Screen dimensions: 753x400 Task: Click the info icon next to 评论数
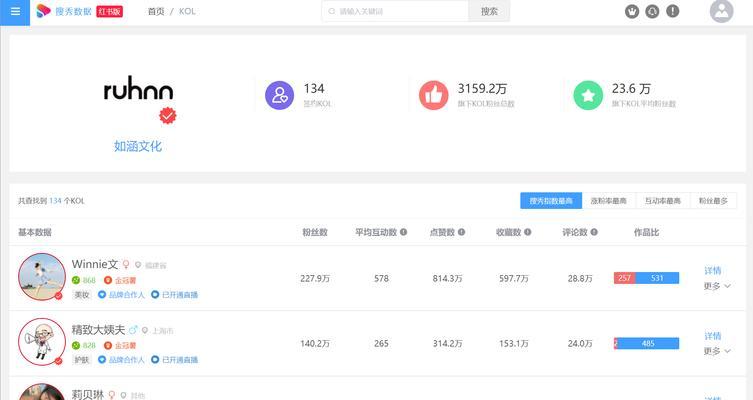point(594,232)
